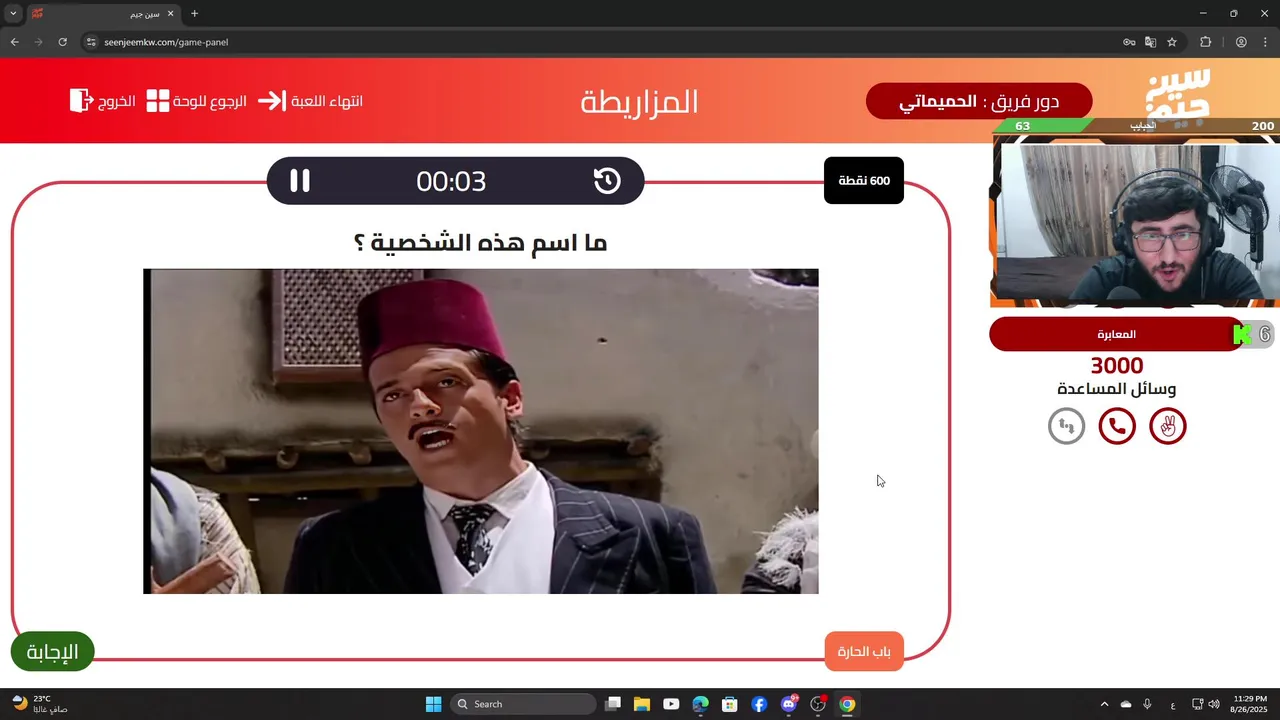
Task: Open the weather widget showing 23°C
Action: pyautogui.click(x=40, y=704)
